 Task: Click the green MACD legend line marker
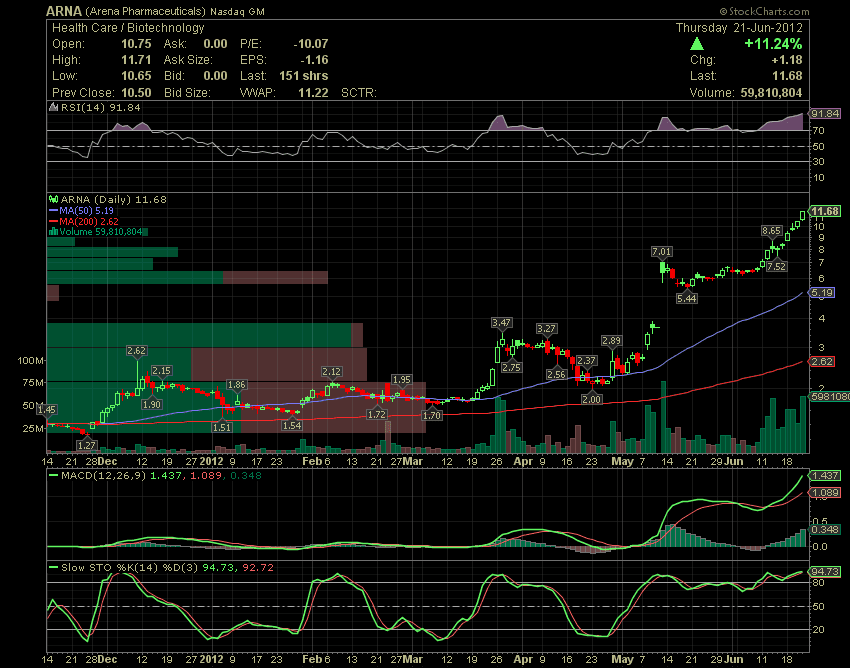54,476
